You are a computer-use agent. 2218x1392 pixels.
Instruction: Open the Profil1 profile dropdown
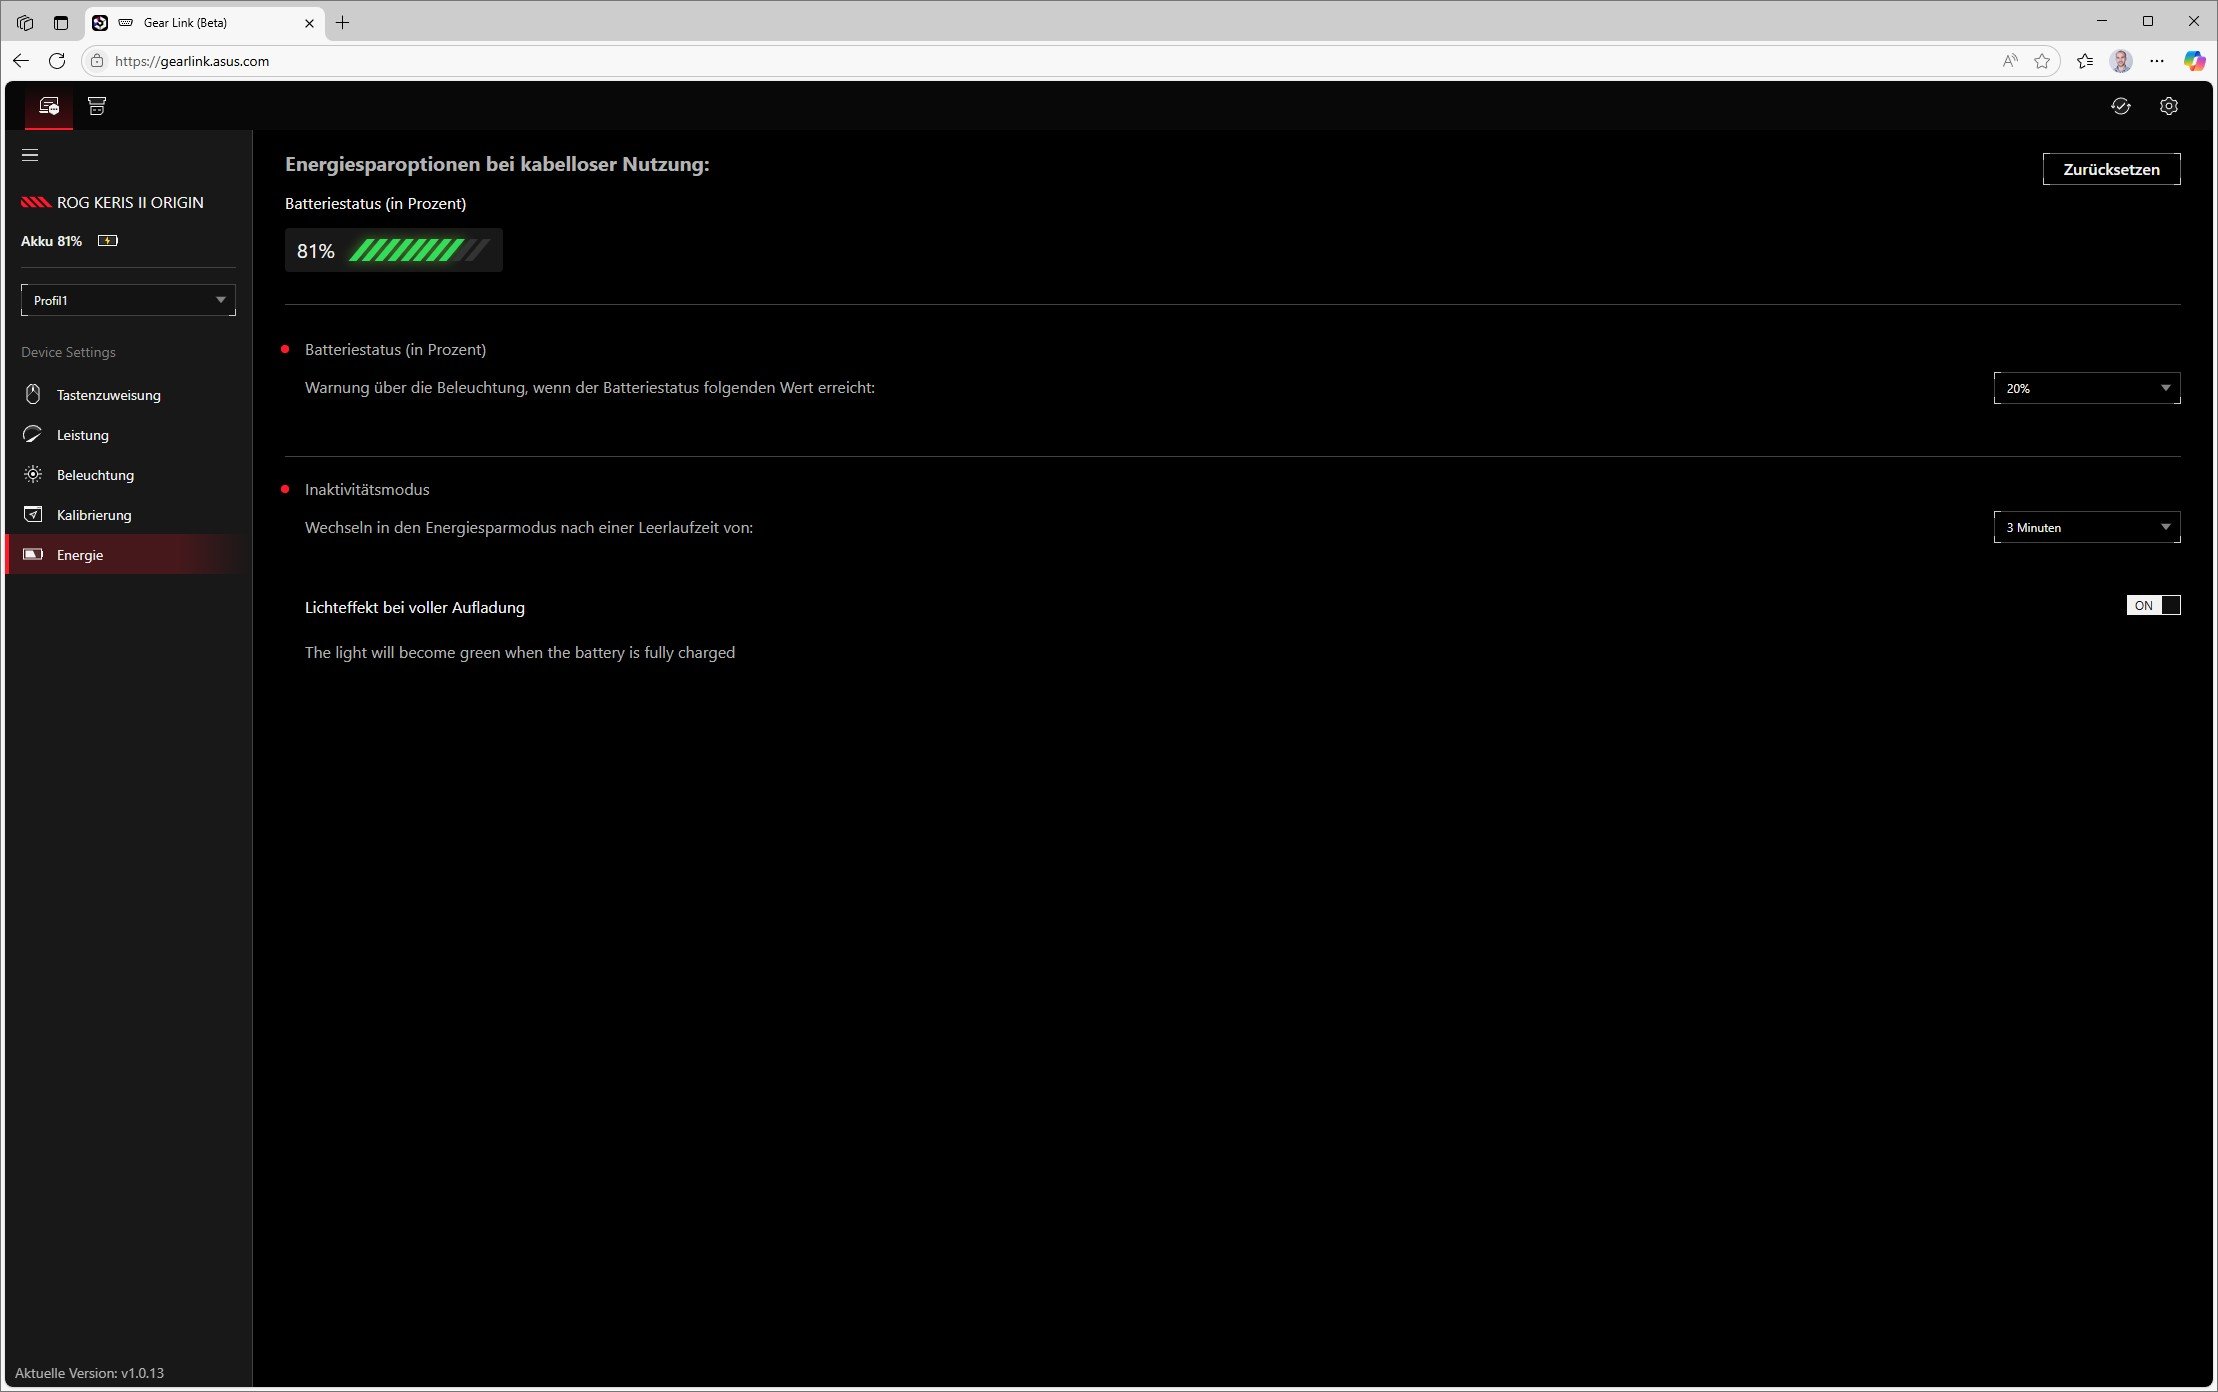128,300
